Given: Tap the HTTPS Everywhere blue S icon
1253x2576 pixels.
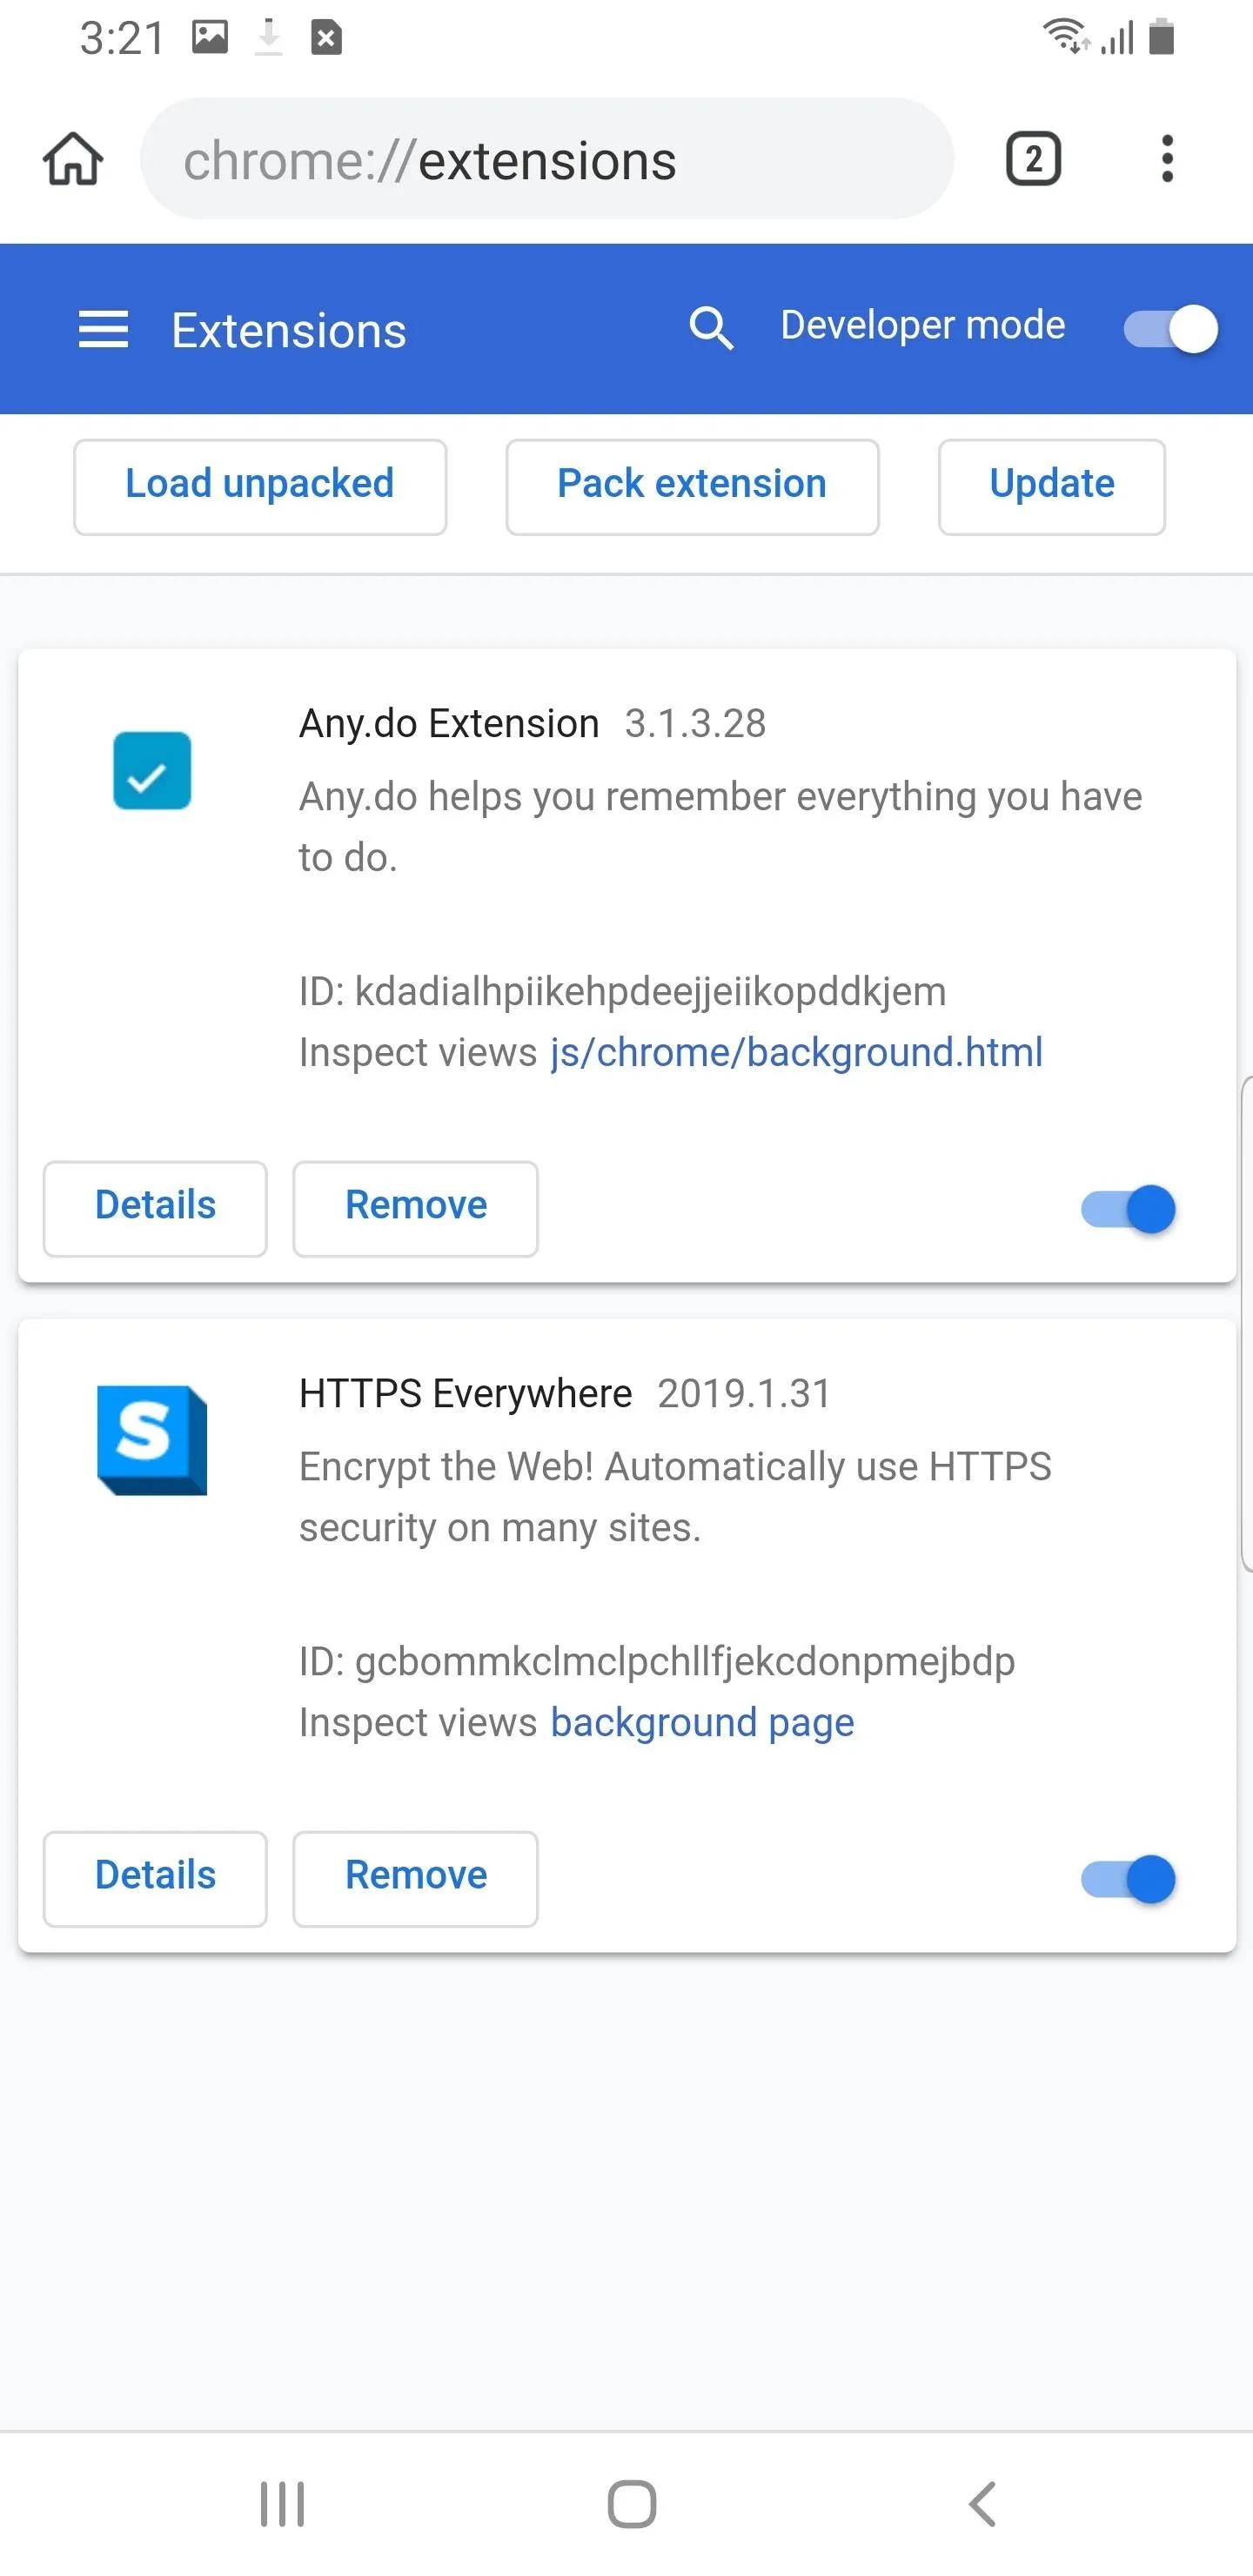Looking at the screenshot, I should click(152, 1440).
